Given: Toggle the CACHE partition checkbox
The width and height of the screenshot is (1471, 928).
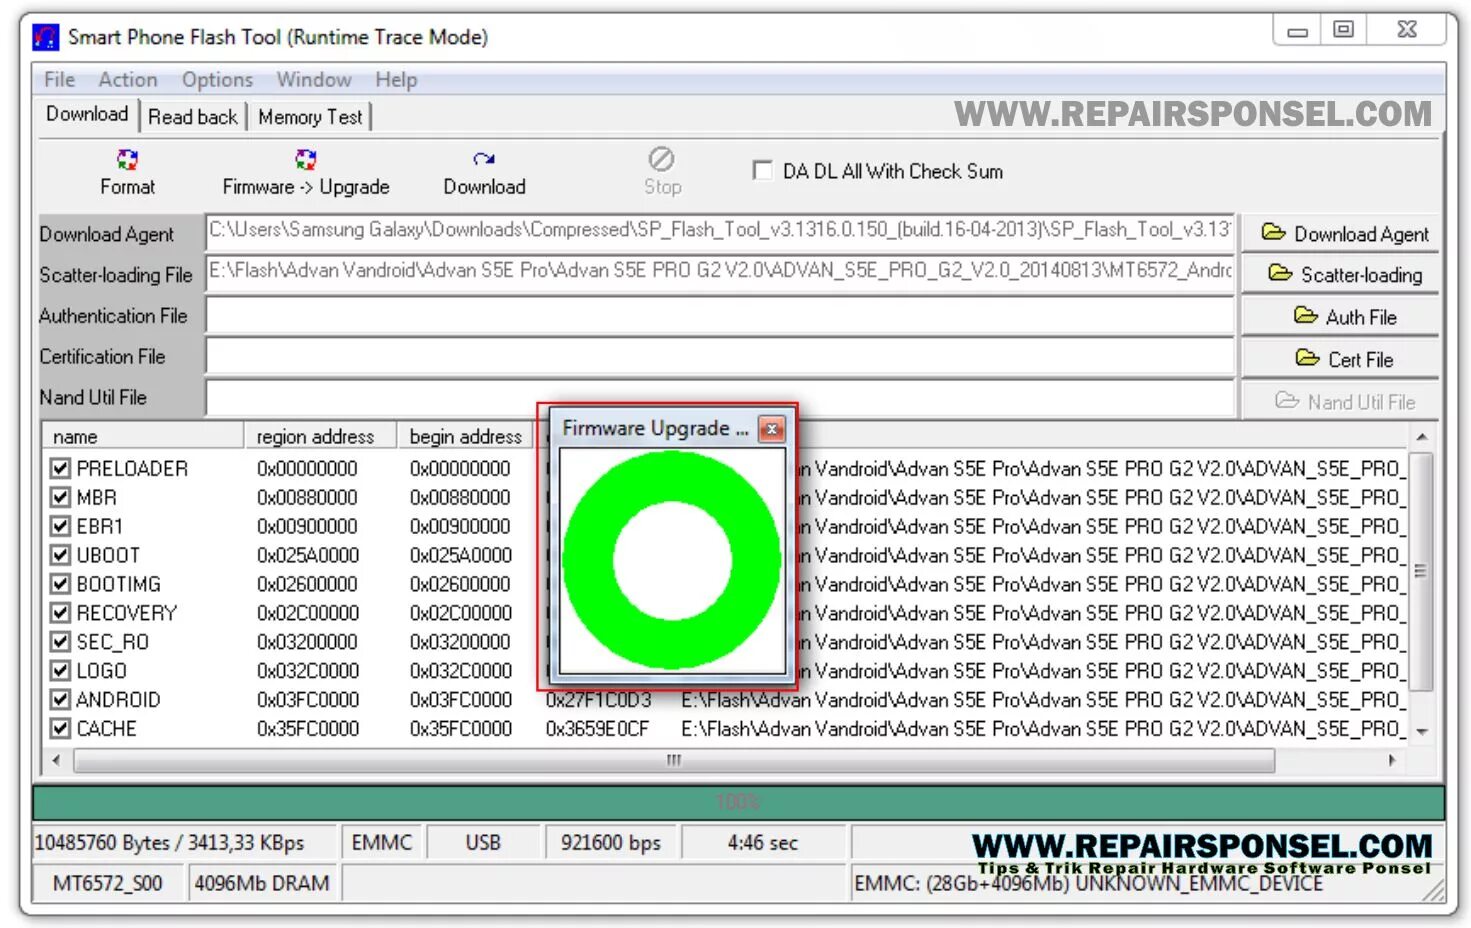Looking at the screenshot, I should (x=61, y=729).
